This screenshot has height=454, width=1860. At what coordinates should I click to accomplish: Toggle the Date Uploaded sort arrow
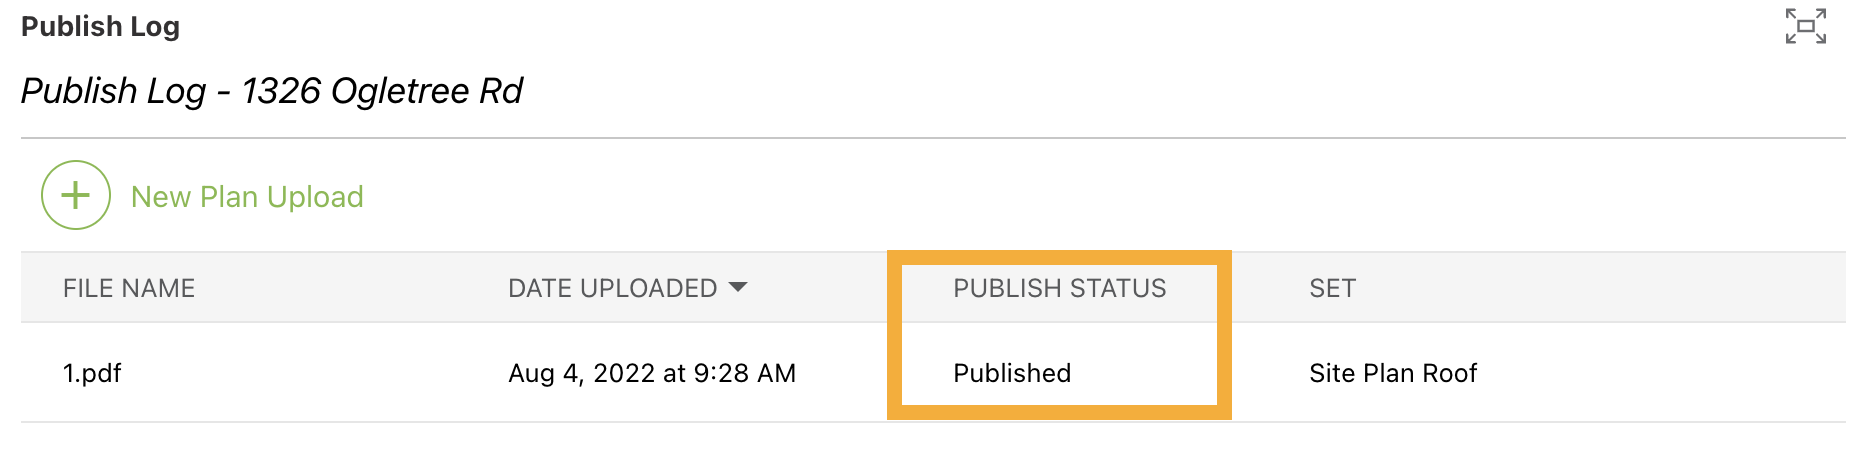coord(738,288)
